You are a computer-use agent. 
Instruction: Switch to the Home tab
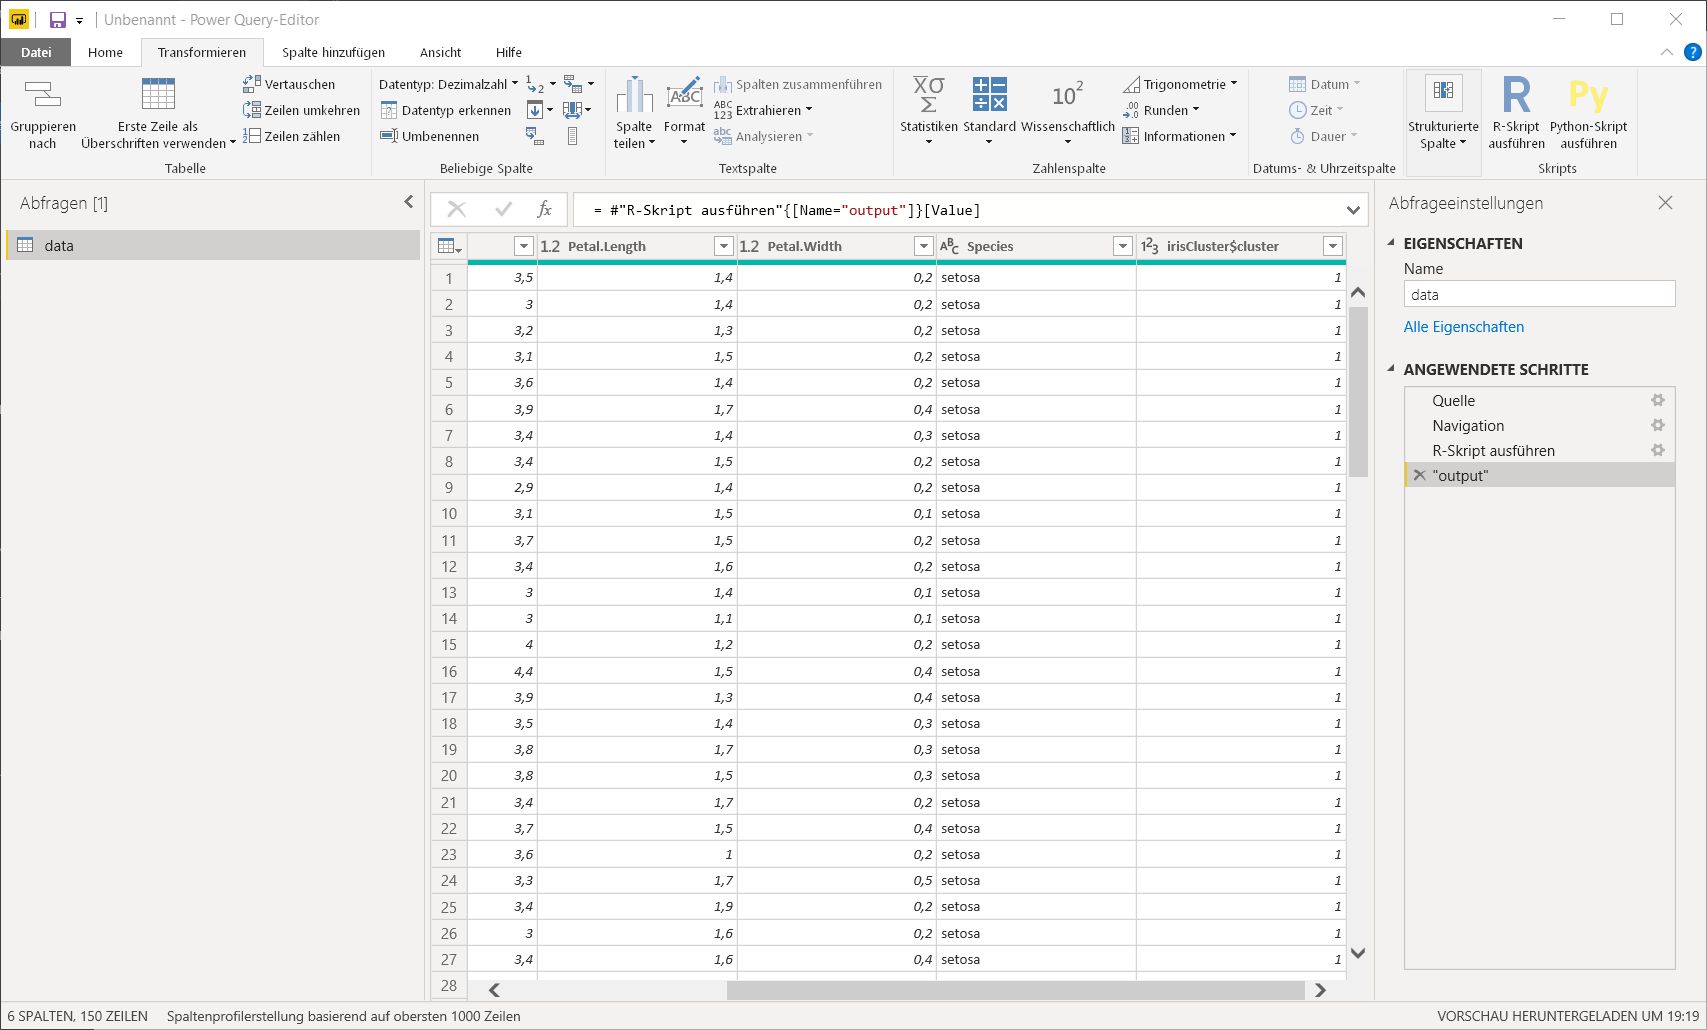pyautogui.click(x=105, y=52)
